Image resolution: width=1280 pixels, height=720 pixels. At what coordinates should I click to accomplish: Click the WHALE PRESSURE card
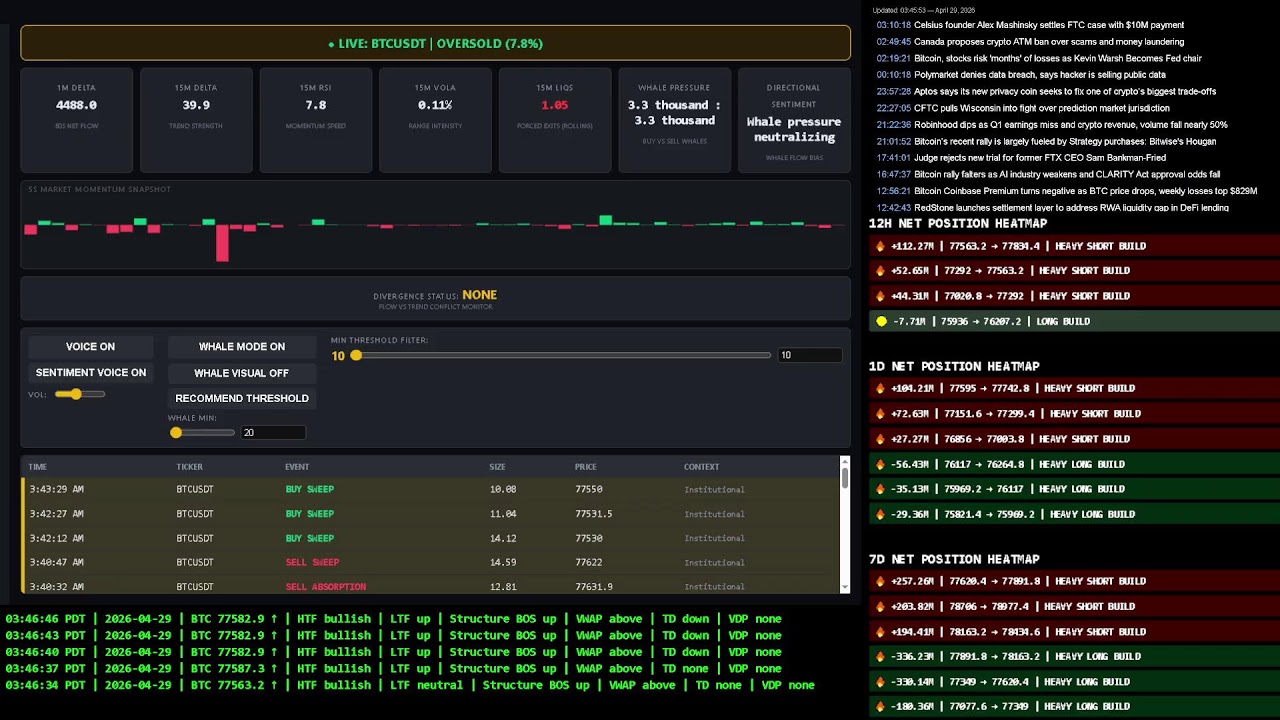pyautogui.click(x=674, y=121)
